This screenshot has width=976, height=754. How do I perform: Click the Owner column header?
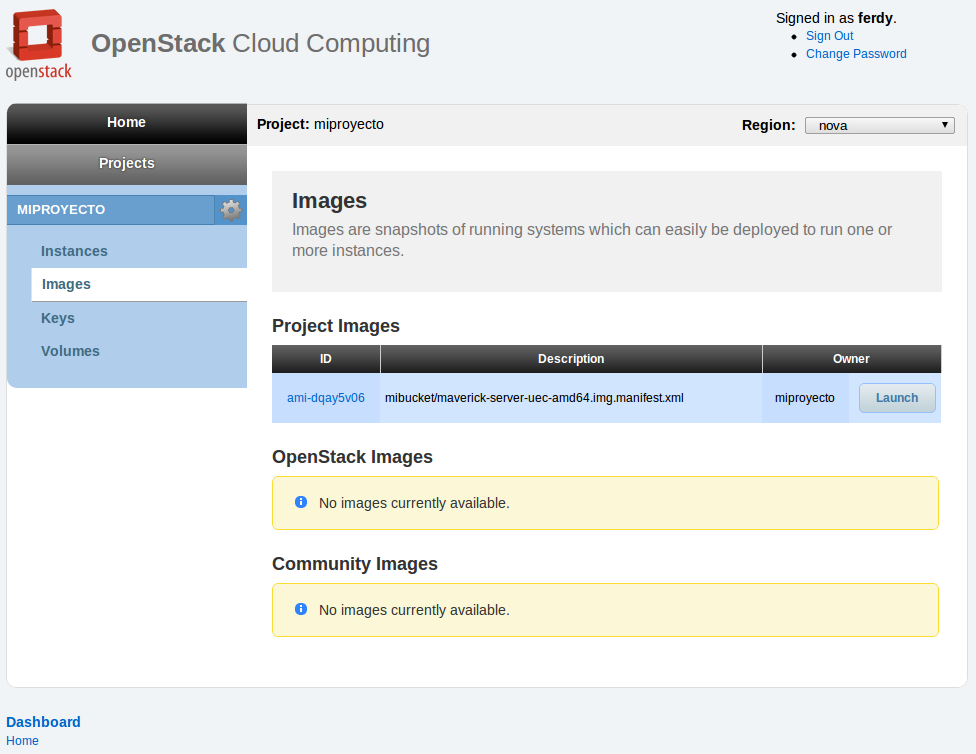click(851, 359)
